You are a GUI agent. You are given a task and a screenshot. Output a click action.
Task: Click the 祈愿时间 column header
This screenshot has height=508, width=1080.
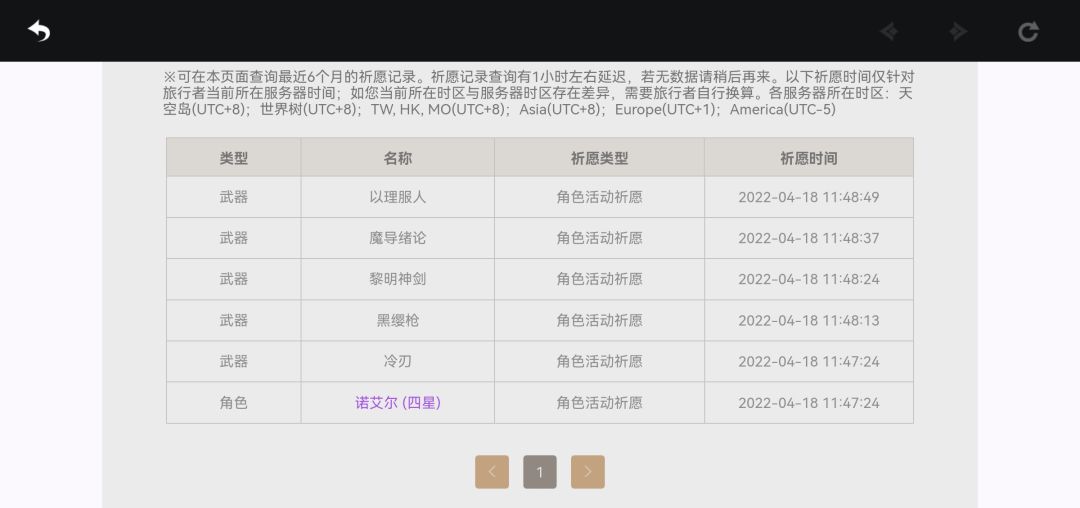[809, 158]
